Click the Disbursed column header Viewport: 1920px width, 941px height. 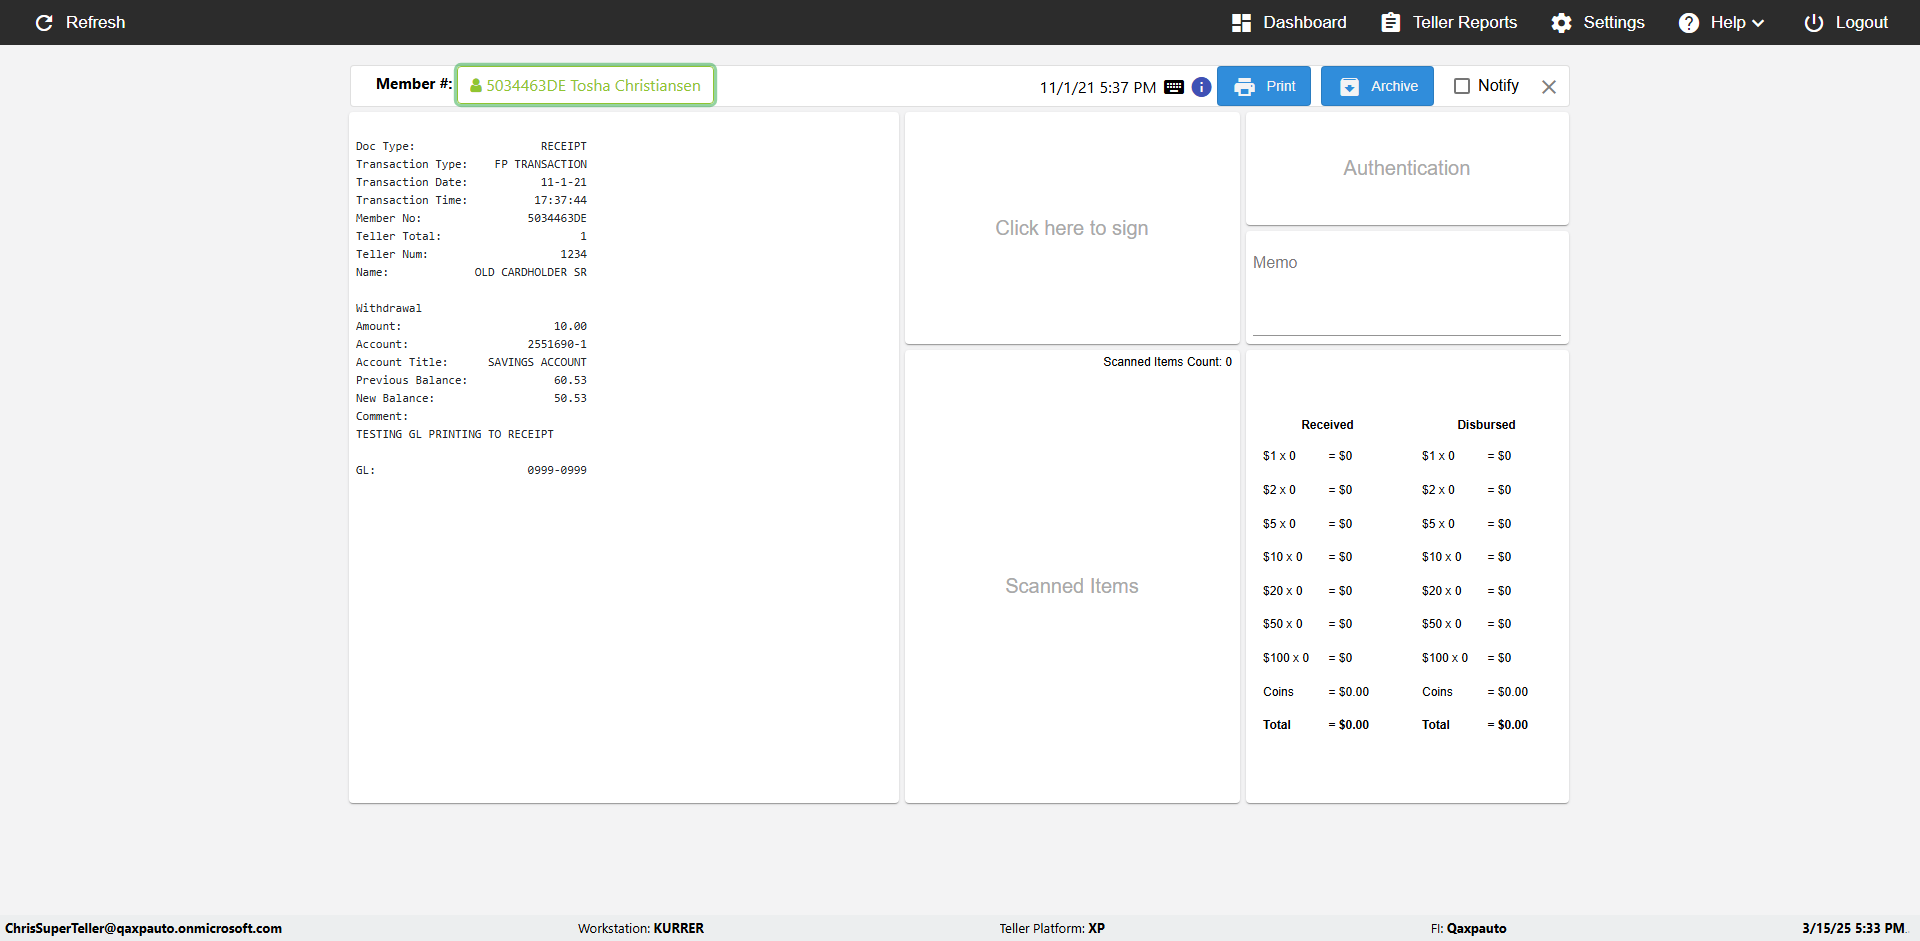pyautogui.click(x=1486, y=425)
